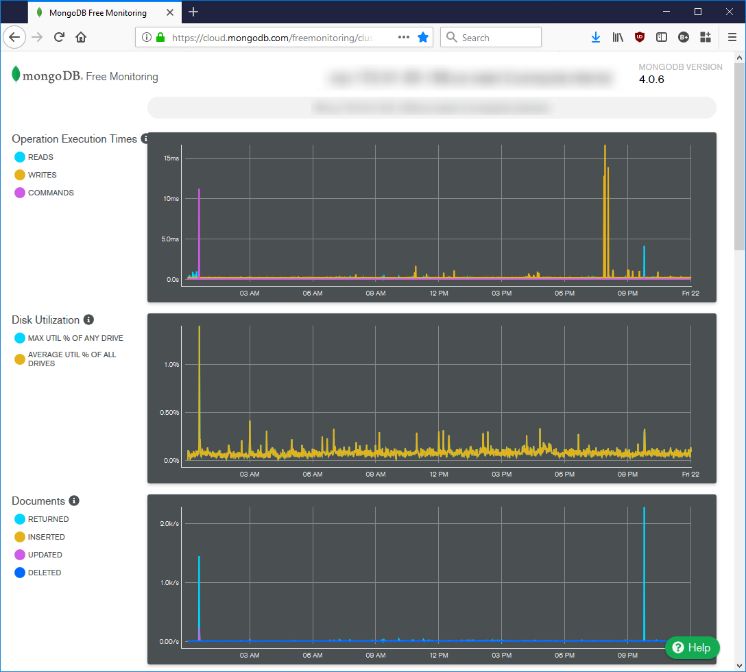Click the info icon beside Operation Execution Times
746x672 pixels.
pyautogui.click(x=146, y=139)
